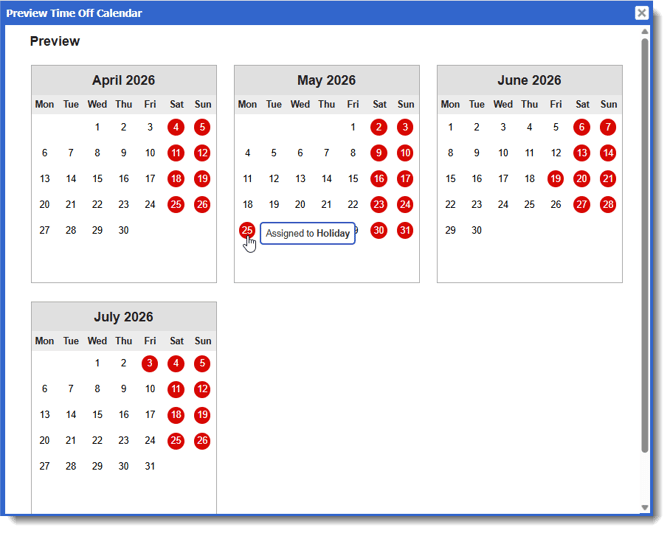Click July 31 in the calendar
This screenshot has width=670, height=533.
click(150, 466)
